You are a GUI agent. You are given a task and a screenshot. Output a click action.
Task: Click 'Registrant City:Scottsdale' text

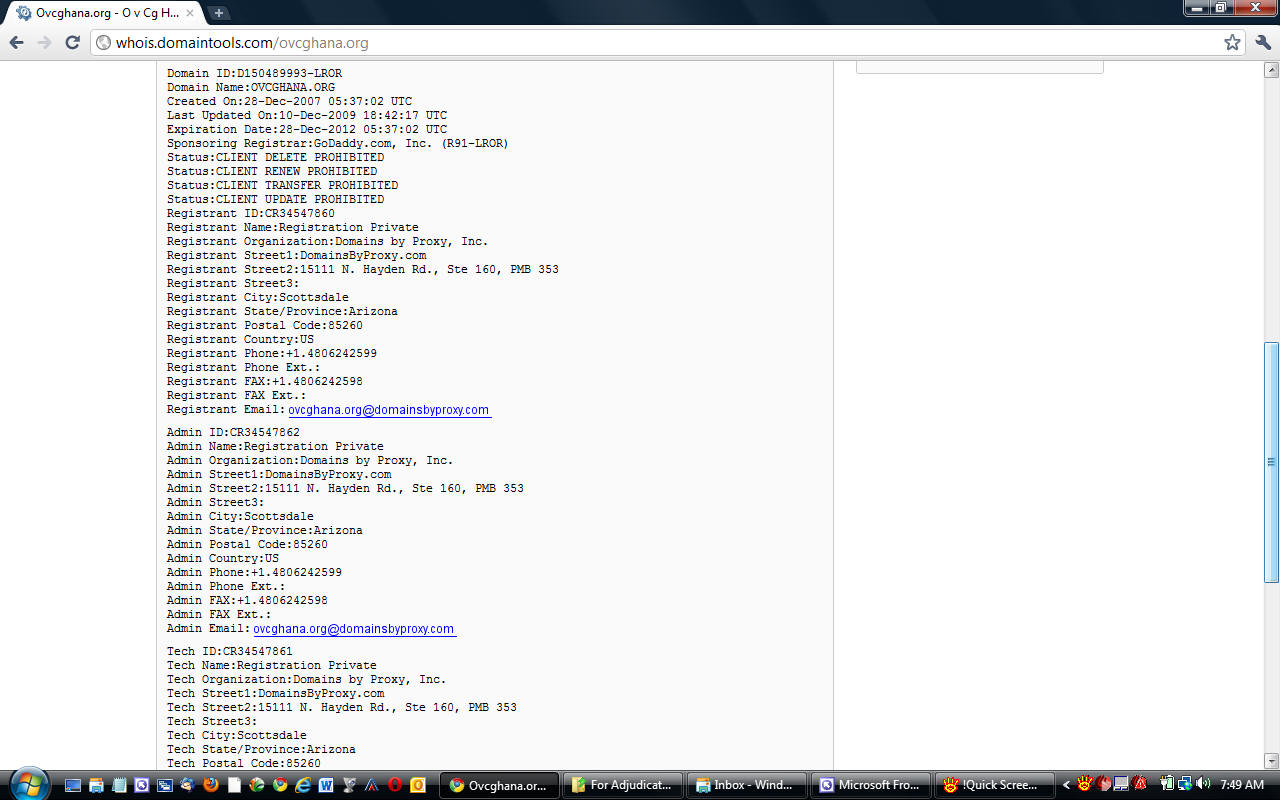(x=258, y=298)
